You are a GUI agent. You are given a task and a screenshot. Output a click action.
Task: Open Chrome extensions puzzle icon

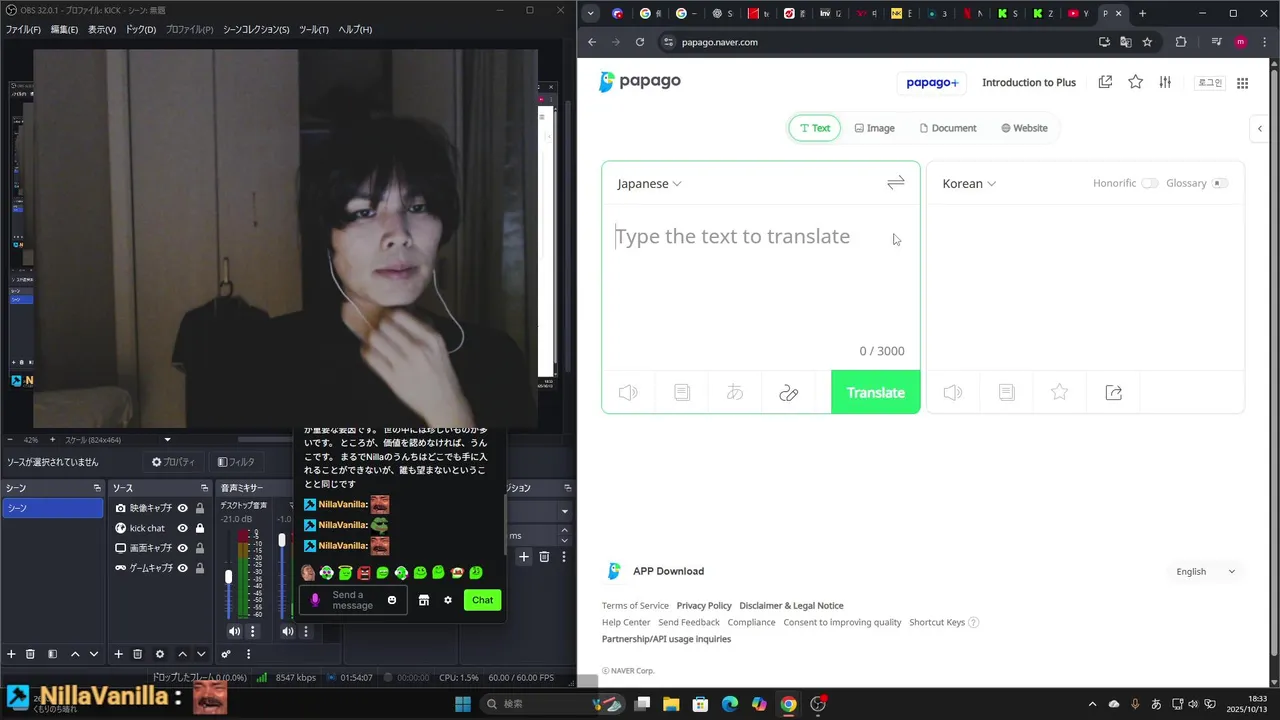coord(1181,42)
